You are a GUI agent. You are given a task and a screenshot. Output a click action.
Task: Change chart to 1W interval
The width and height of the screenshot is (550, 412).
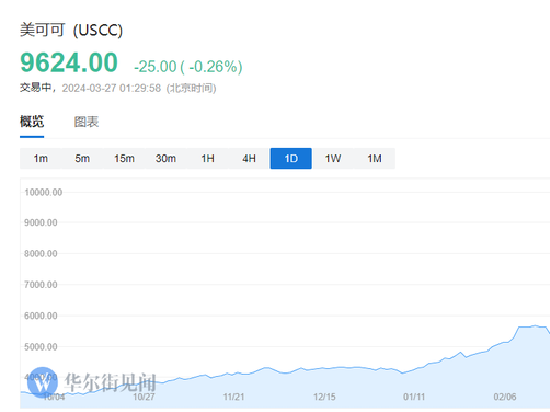[333, 158]
